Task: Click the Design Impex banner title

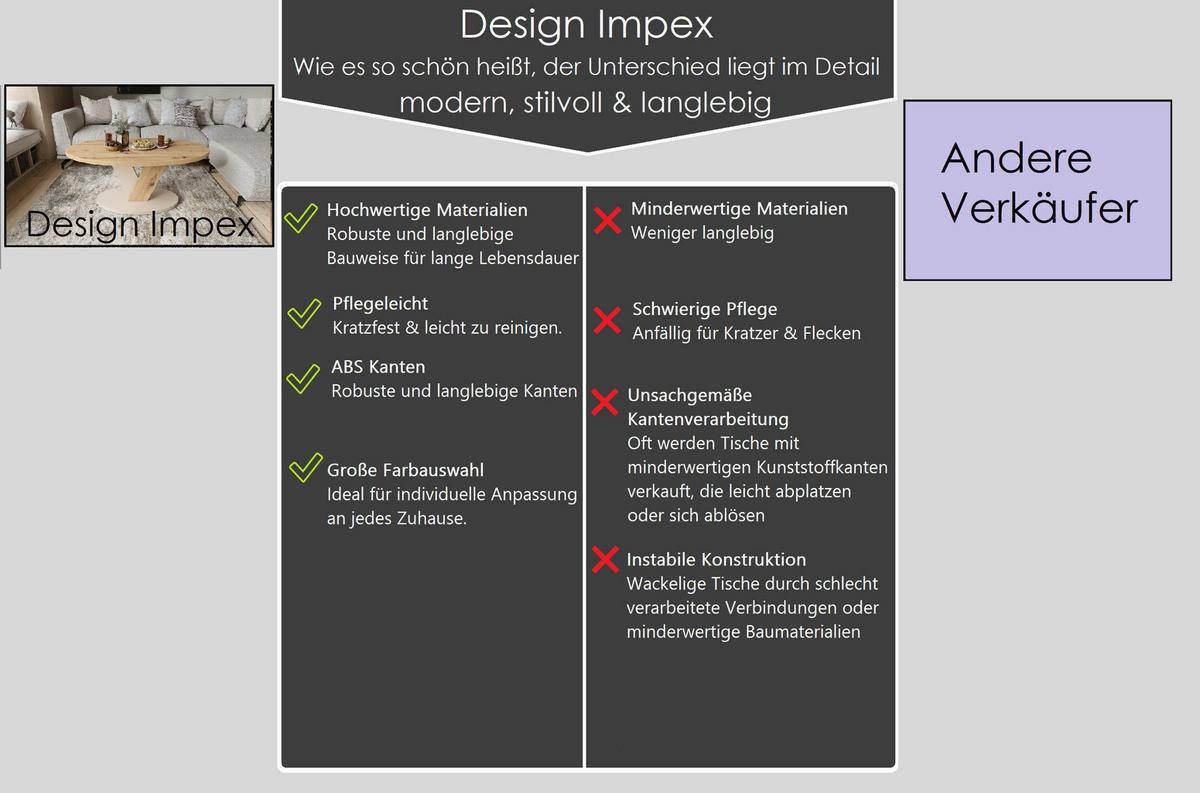Action: 587,24
